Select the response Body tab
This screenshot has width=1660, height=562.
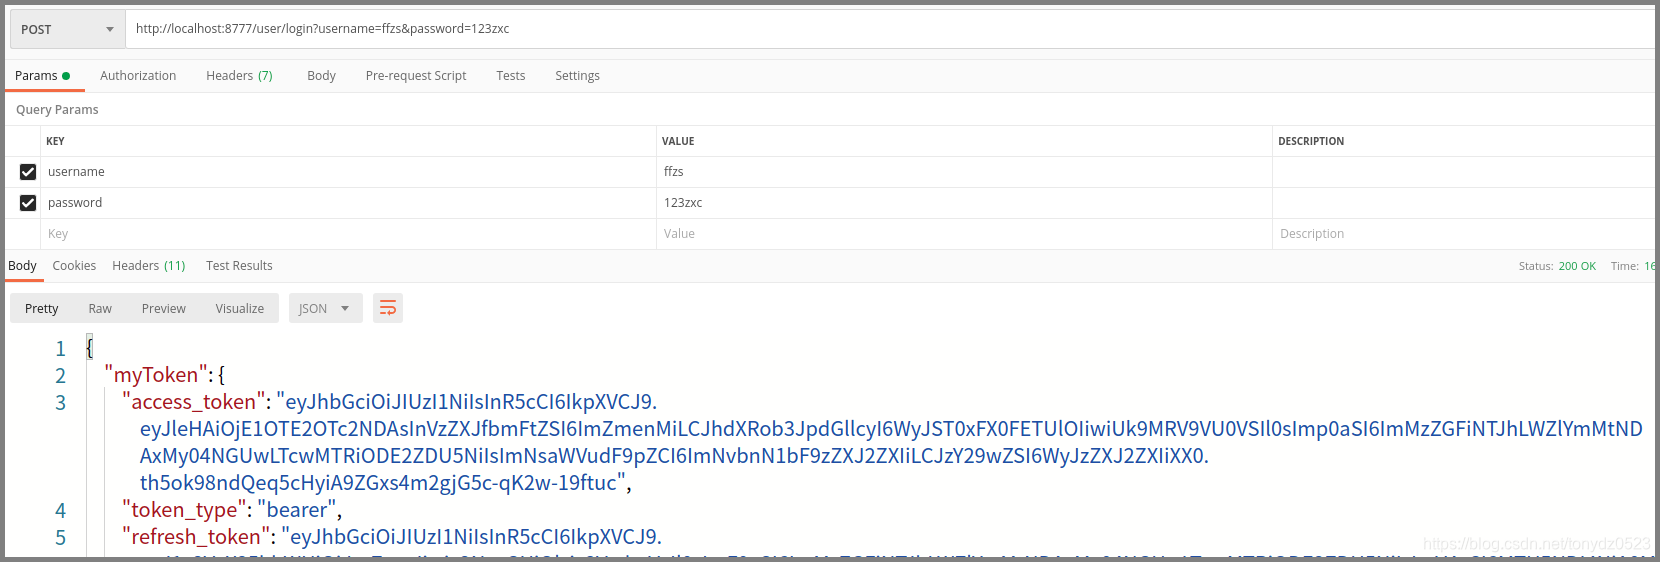(22, 266)
